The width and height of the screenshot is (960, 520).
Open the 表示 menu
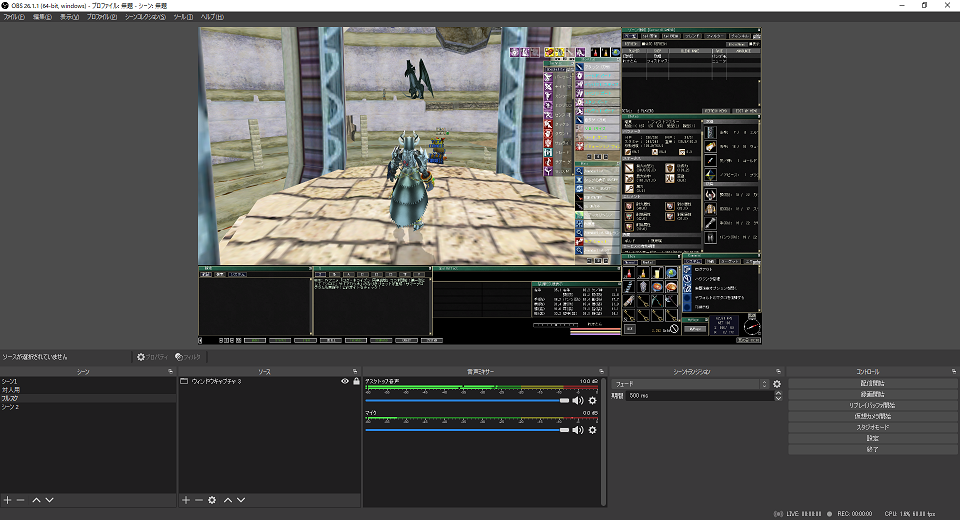69,17
